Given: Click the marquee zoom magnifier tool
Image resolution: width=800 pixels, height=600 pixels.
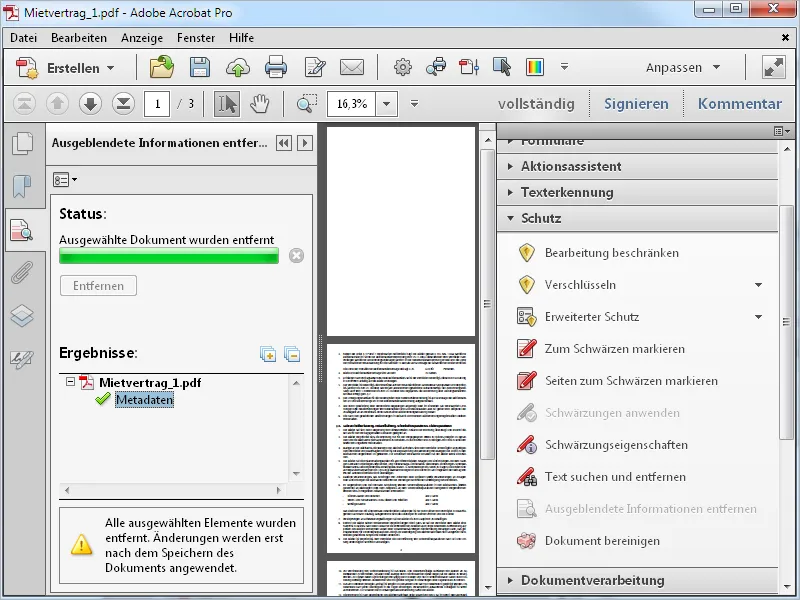Looking at the screenshot, I should click(307, 104).
